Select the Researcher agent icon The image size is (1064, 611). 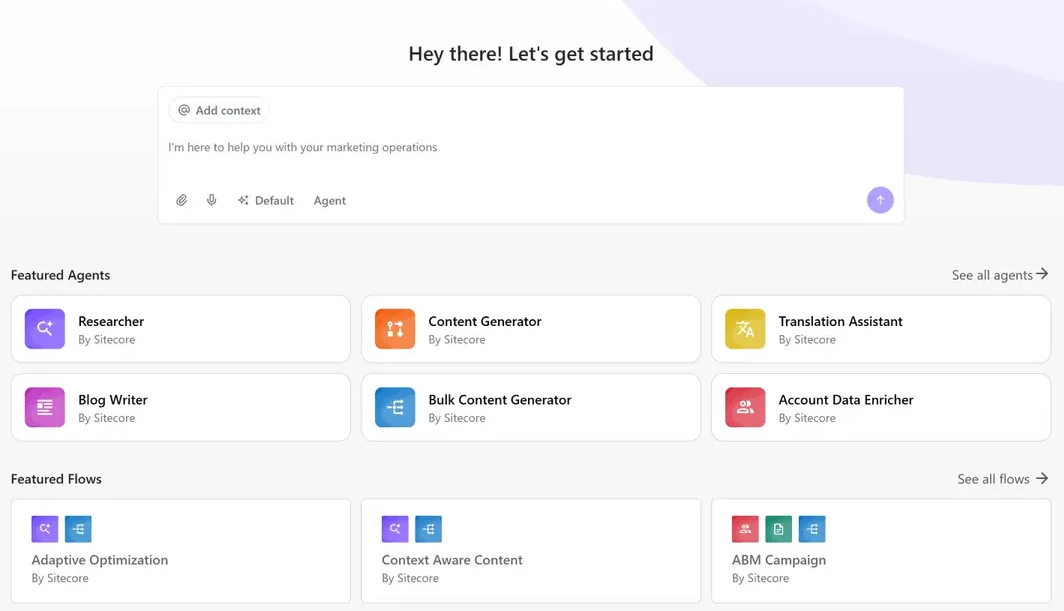pyautogui.click(x=44, y=328)
